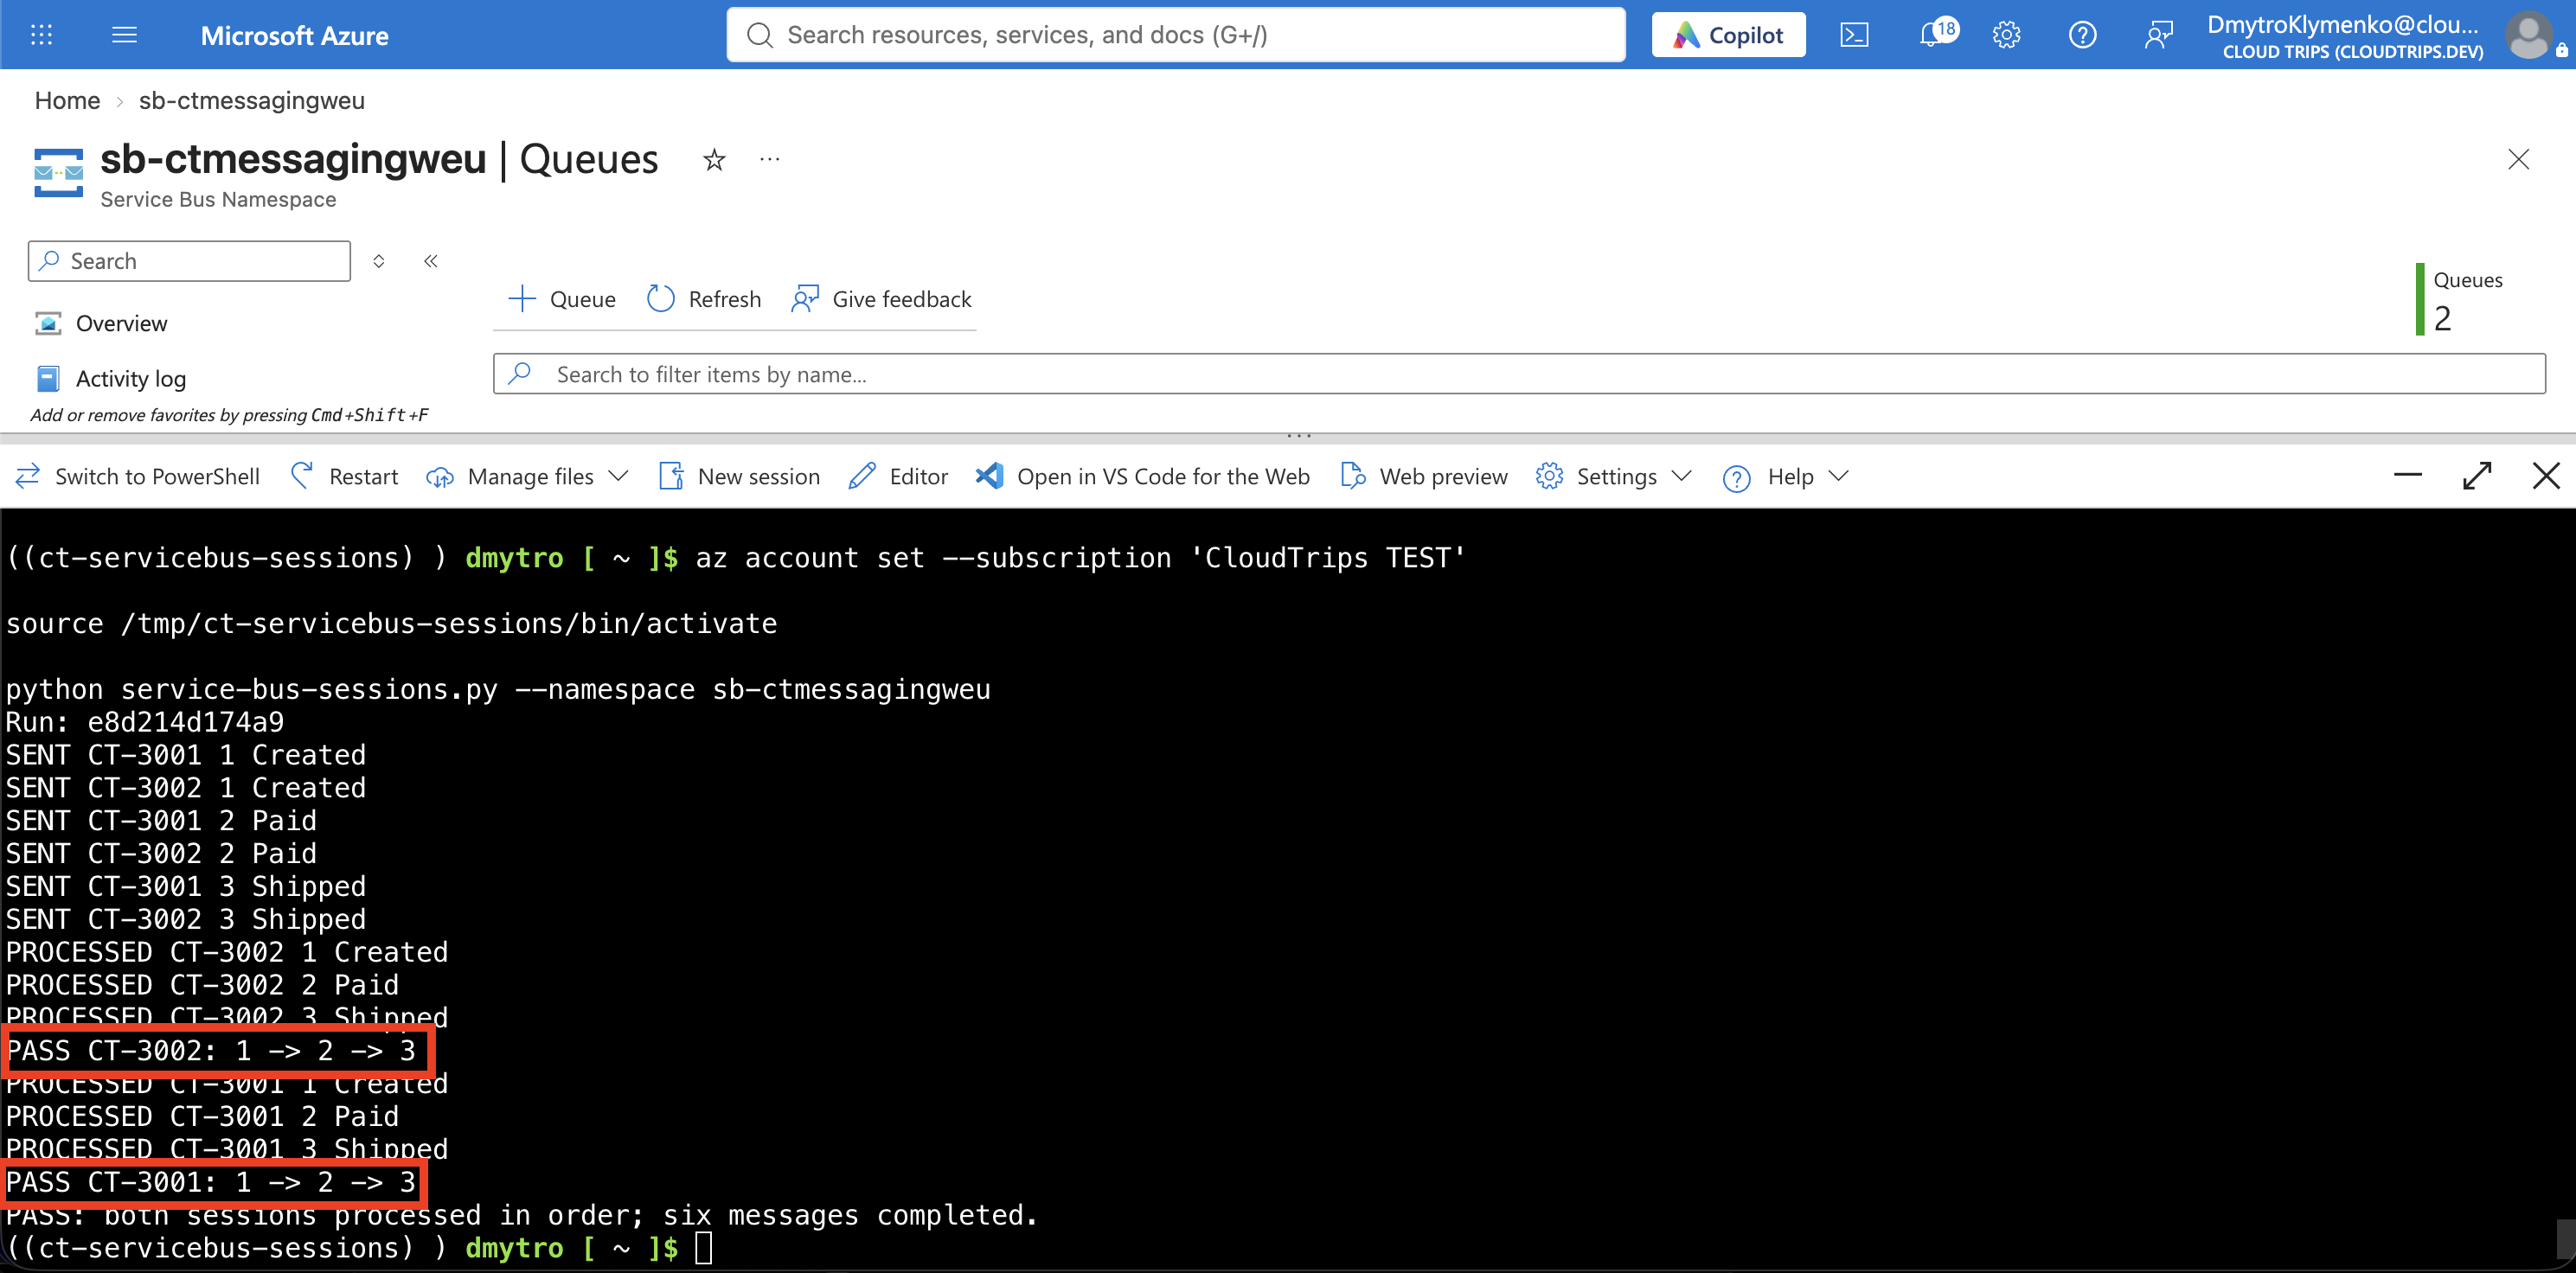Go to Home breadcrumb
Screen dimensions: 2576x1273
pyautogui.click(x=67, y=100)
